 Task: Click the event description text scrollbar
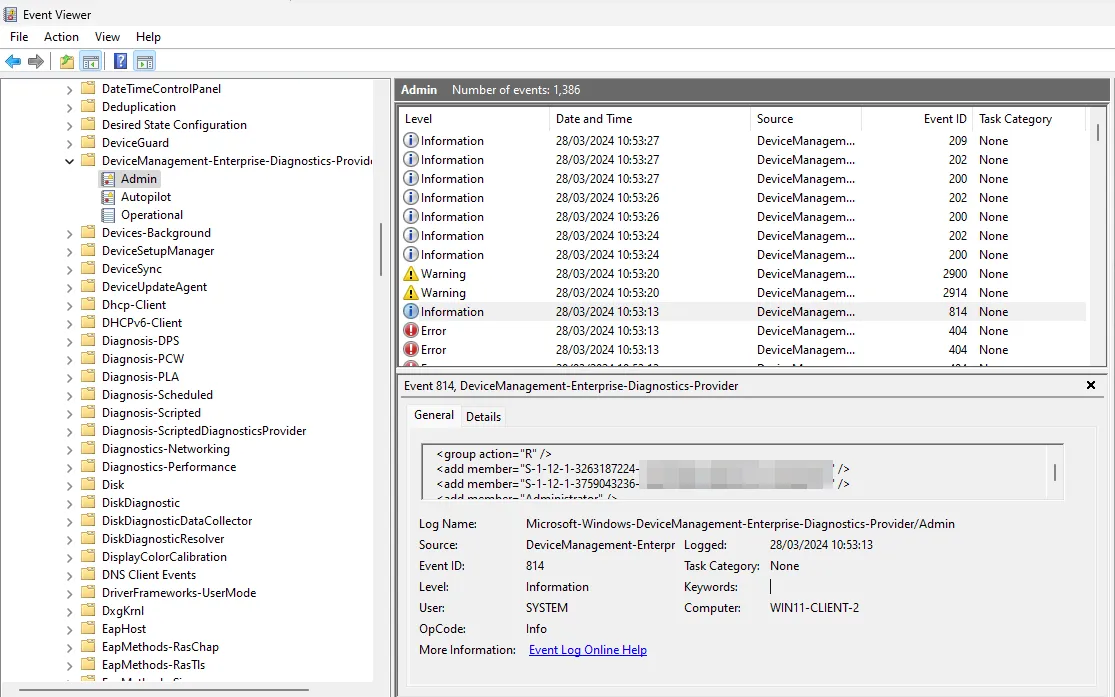coord(1055,472)
